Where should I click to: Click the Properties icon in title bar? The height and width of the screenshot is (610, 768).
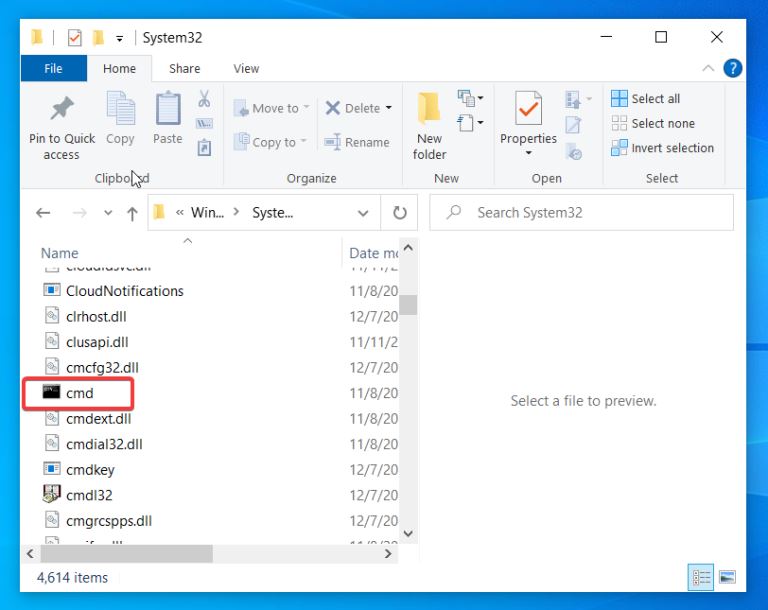pos(74,37)
